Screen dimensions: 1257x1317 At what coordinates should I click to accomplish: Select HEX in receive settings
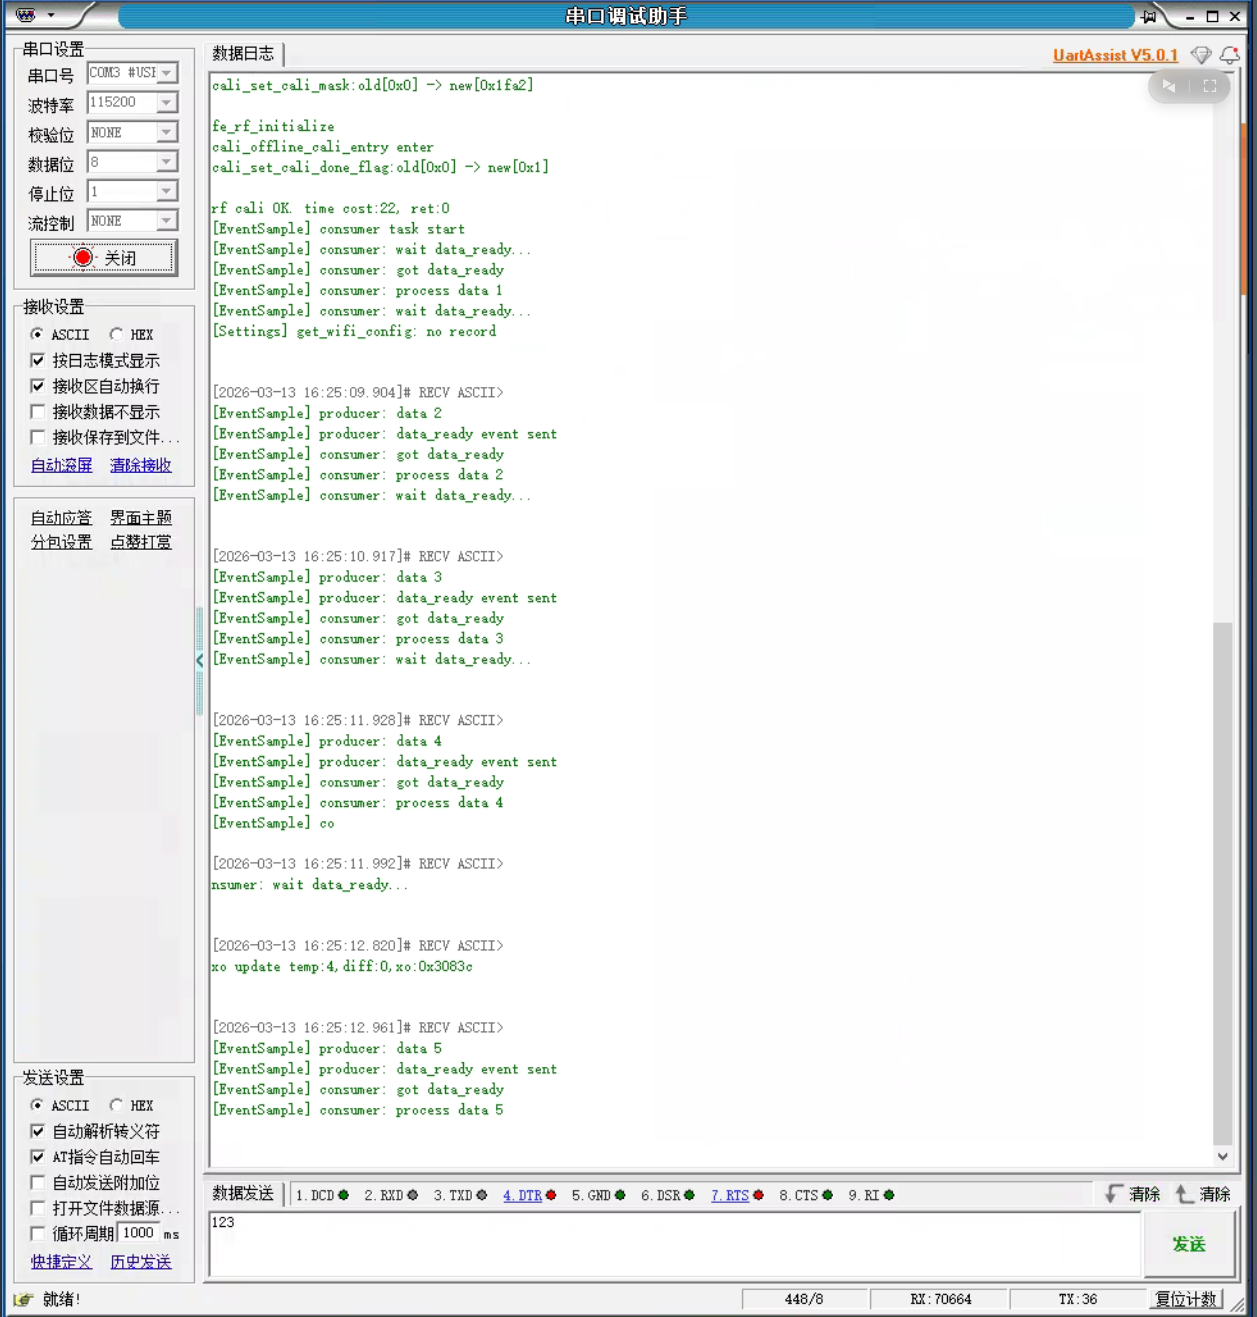[x=117, y=334]
